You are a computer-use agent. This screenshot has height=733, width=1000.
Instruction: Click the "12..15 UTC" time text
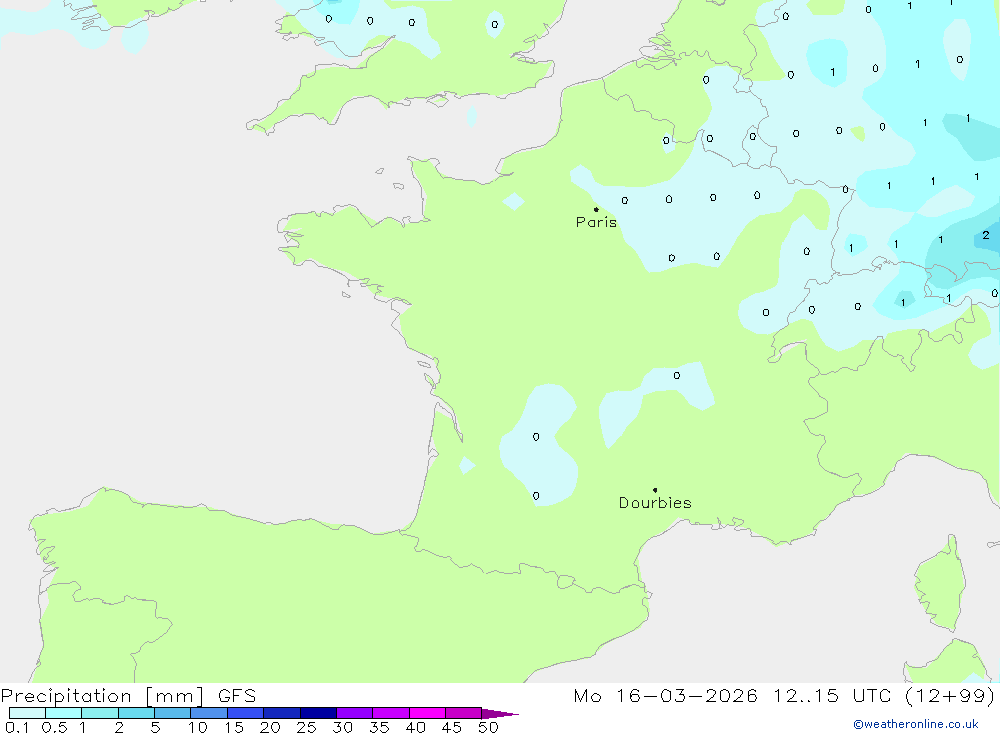tap(832, 696)
